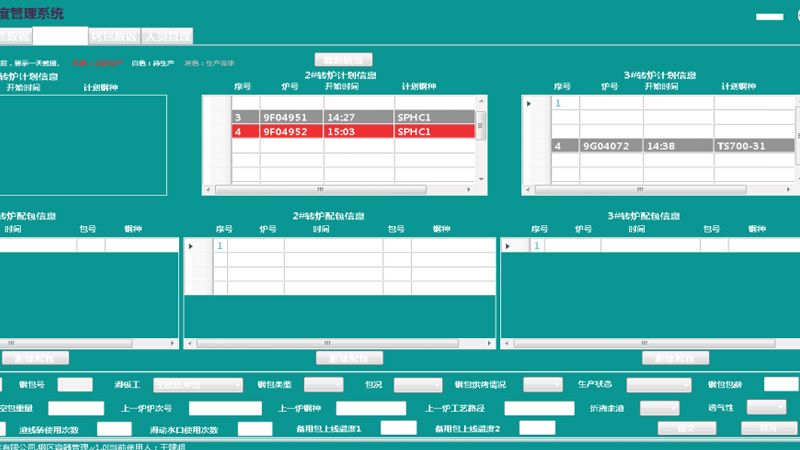Click scroll-right arrow of 2#转炉计划信息 table
The width and height of the screenshot is (800, 450).
[x=469, y=188]
